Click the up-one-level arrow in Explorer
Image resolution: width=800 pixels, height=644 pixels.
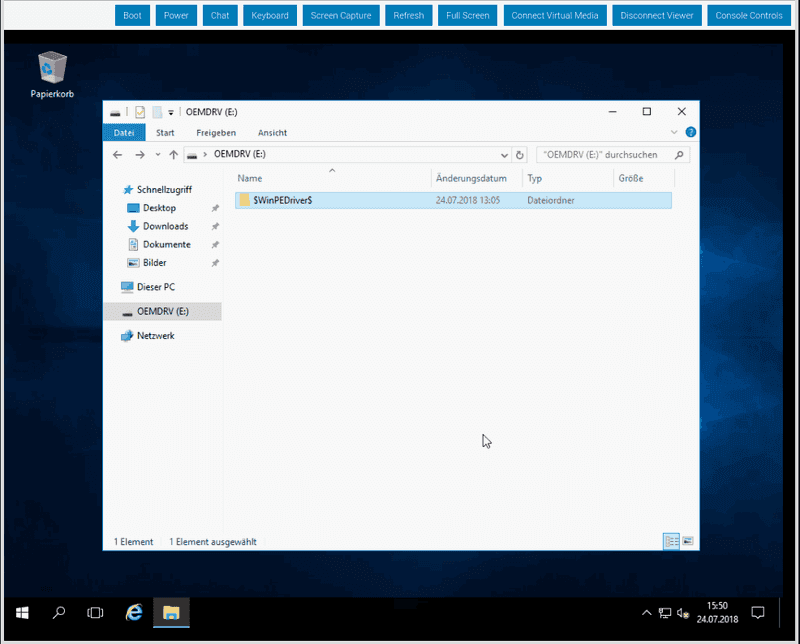tap(174, 155)
